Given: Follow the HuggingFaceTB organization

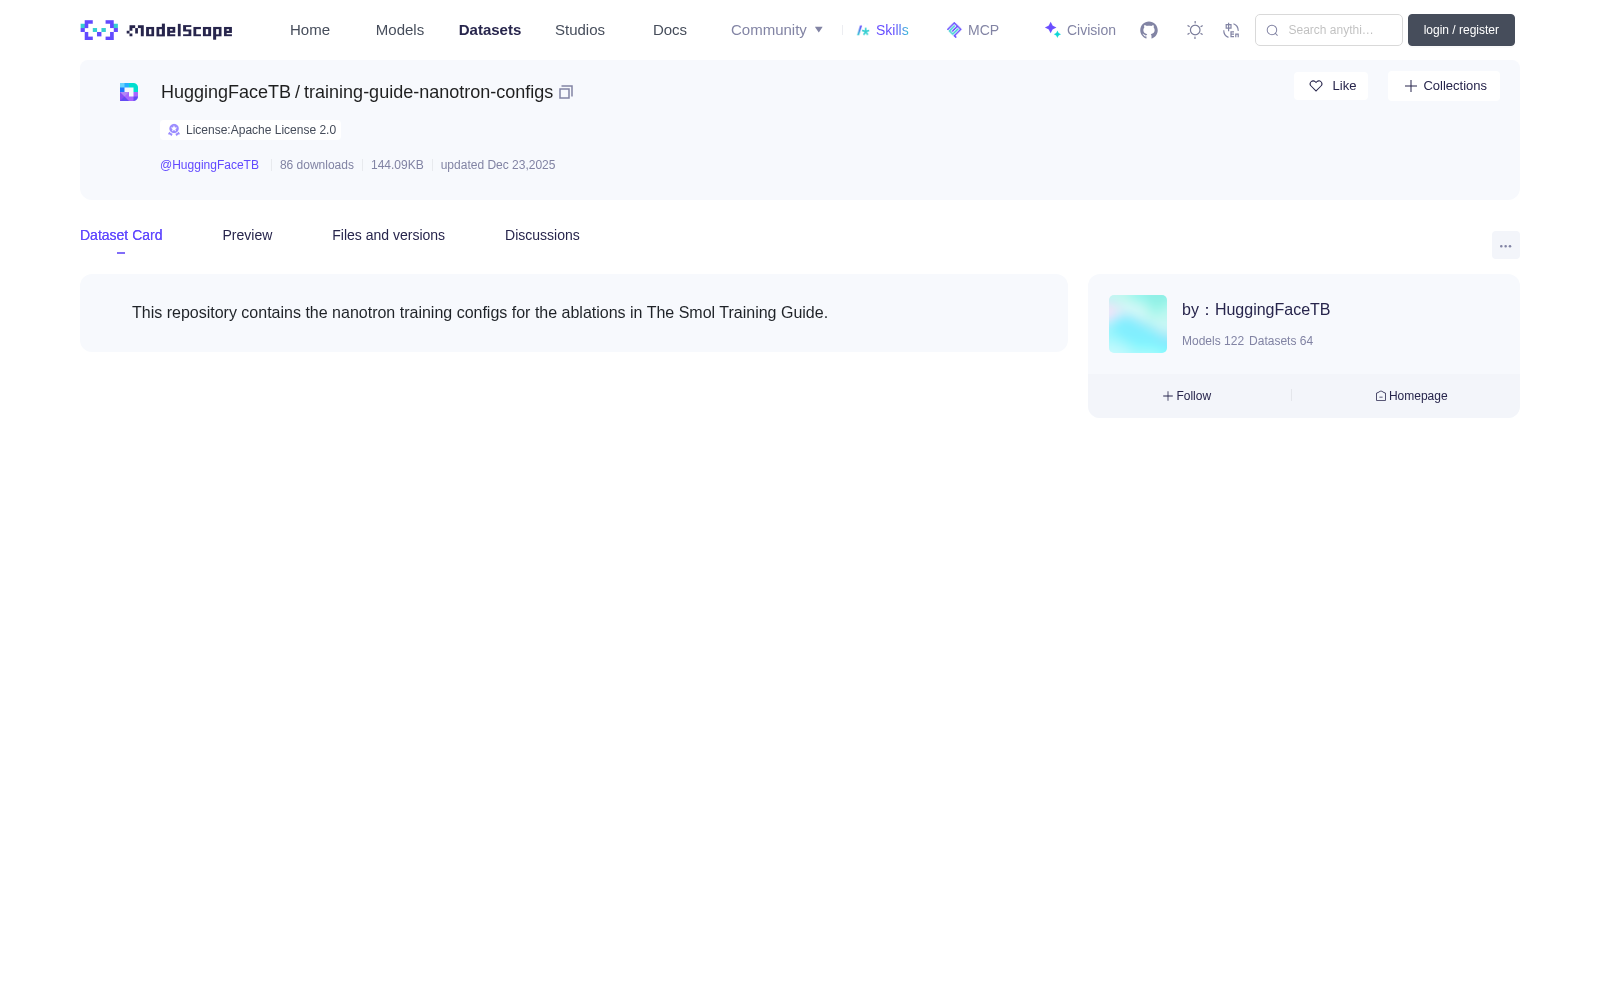Looking at the screenshot, I should tap(1187, 396).
